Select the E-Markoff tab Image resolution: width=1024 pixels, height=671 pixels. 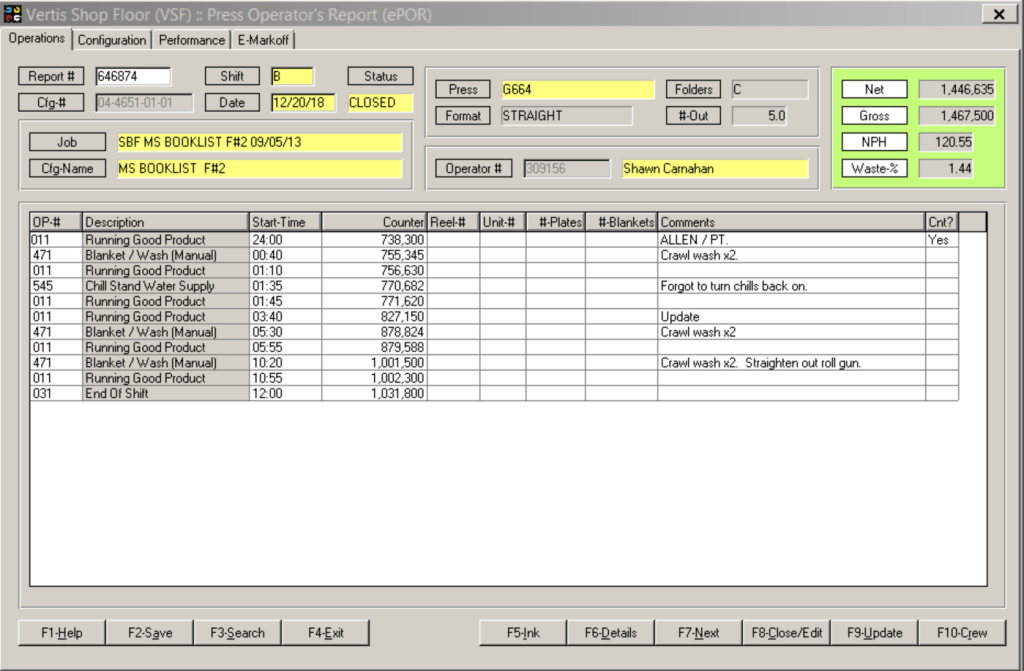pos(262,40)
